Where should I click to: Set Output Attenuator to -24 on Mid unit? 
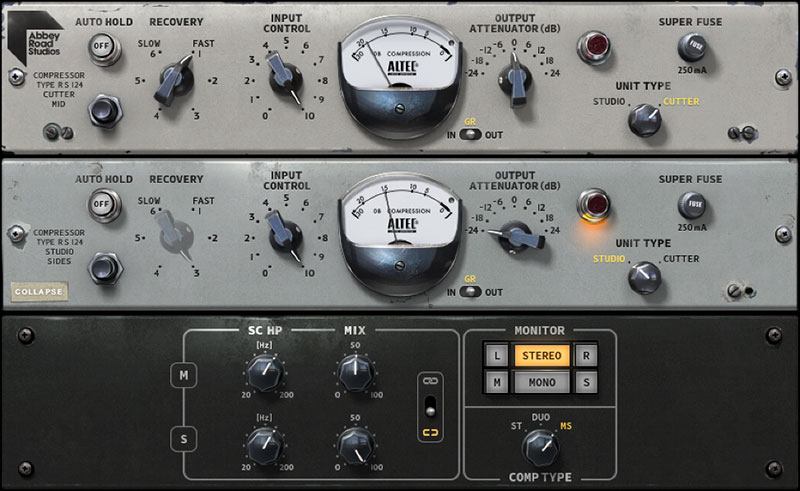(472, 73)
